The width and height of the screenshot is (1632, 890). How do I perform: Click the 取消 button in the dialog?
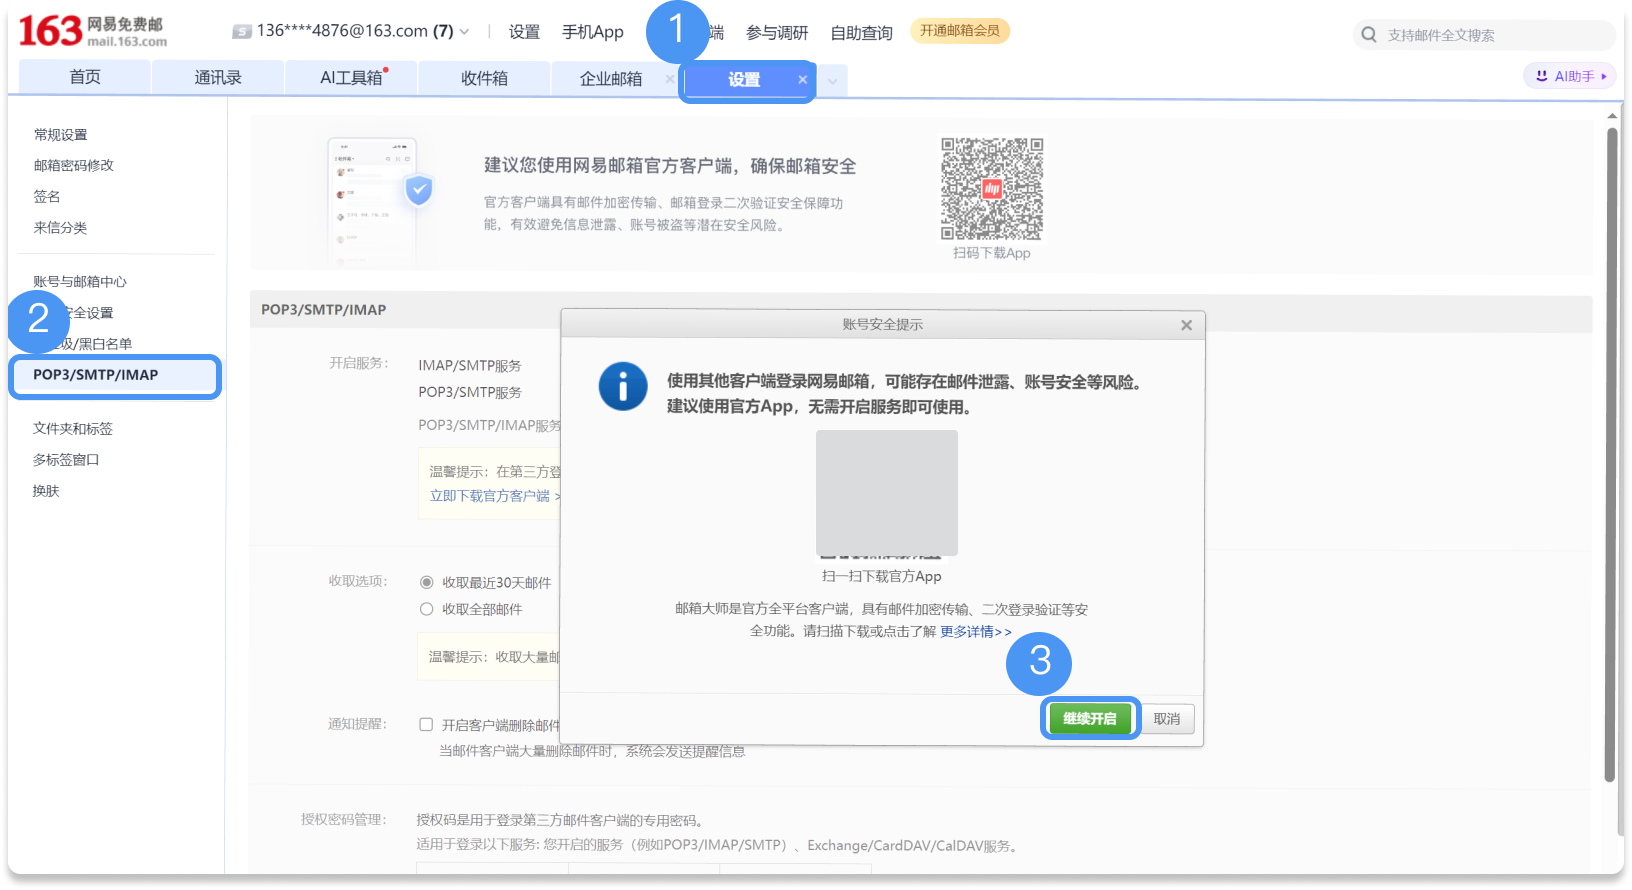[1167, 719]
